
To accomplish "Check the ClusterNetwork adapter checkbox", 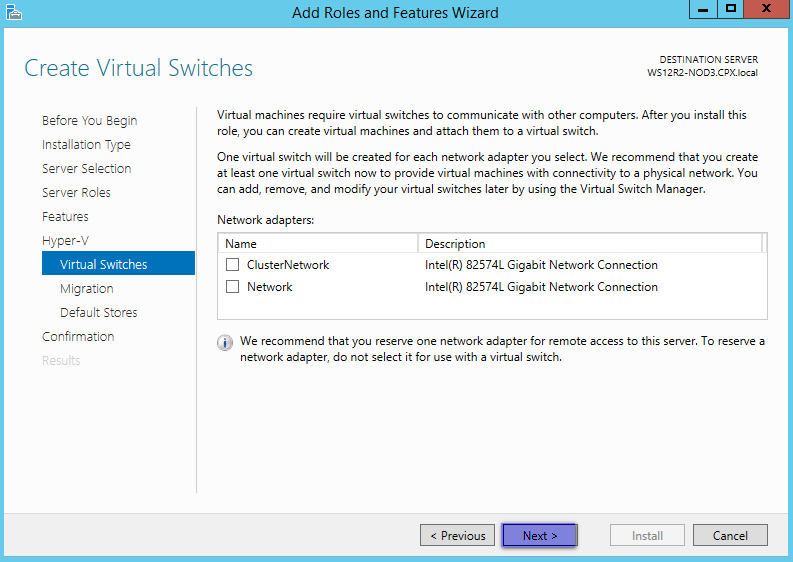I will [233, 265].
